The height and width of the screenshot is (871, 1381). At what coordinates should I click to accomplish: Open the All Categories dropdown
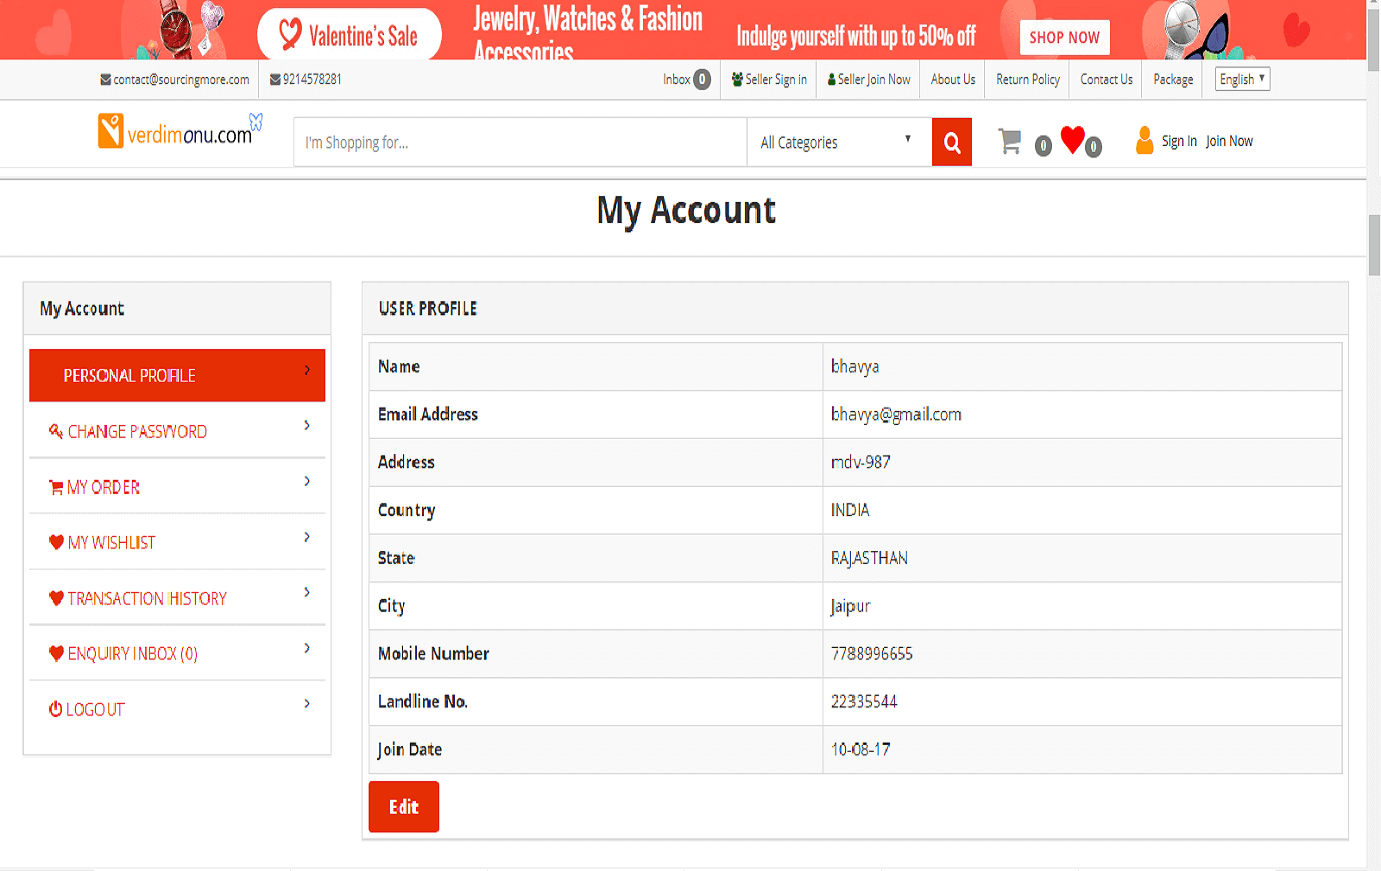point(838,142)
